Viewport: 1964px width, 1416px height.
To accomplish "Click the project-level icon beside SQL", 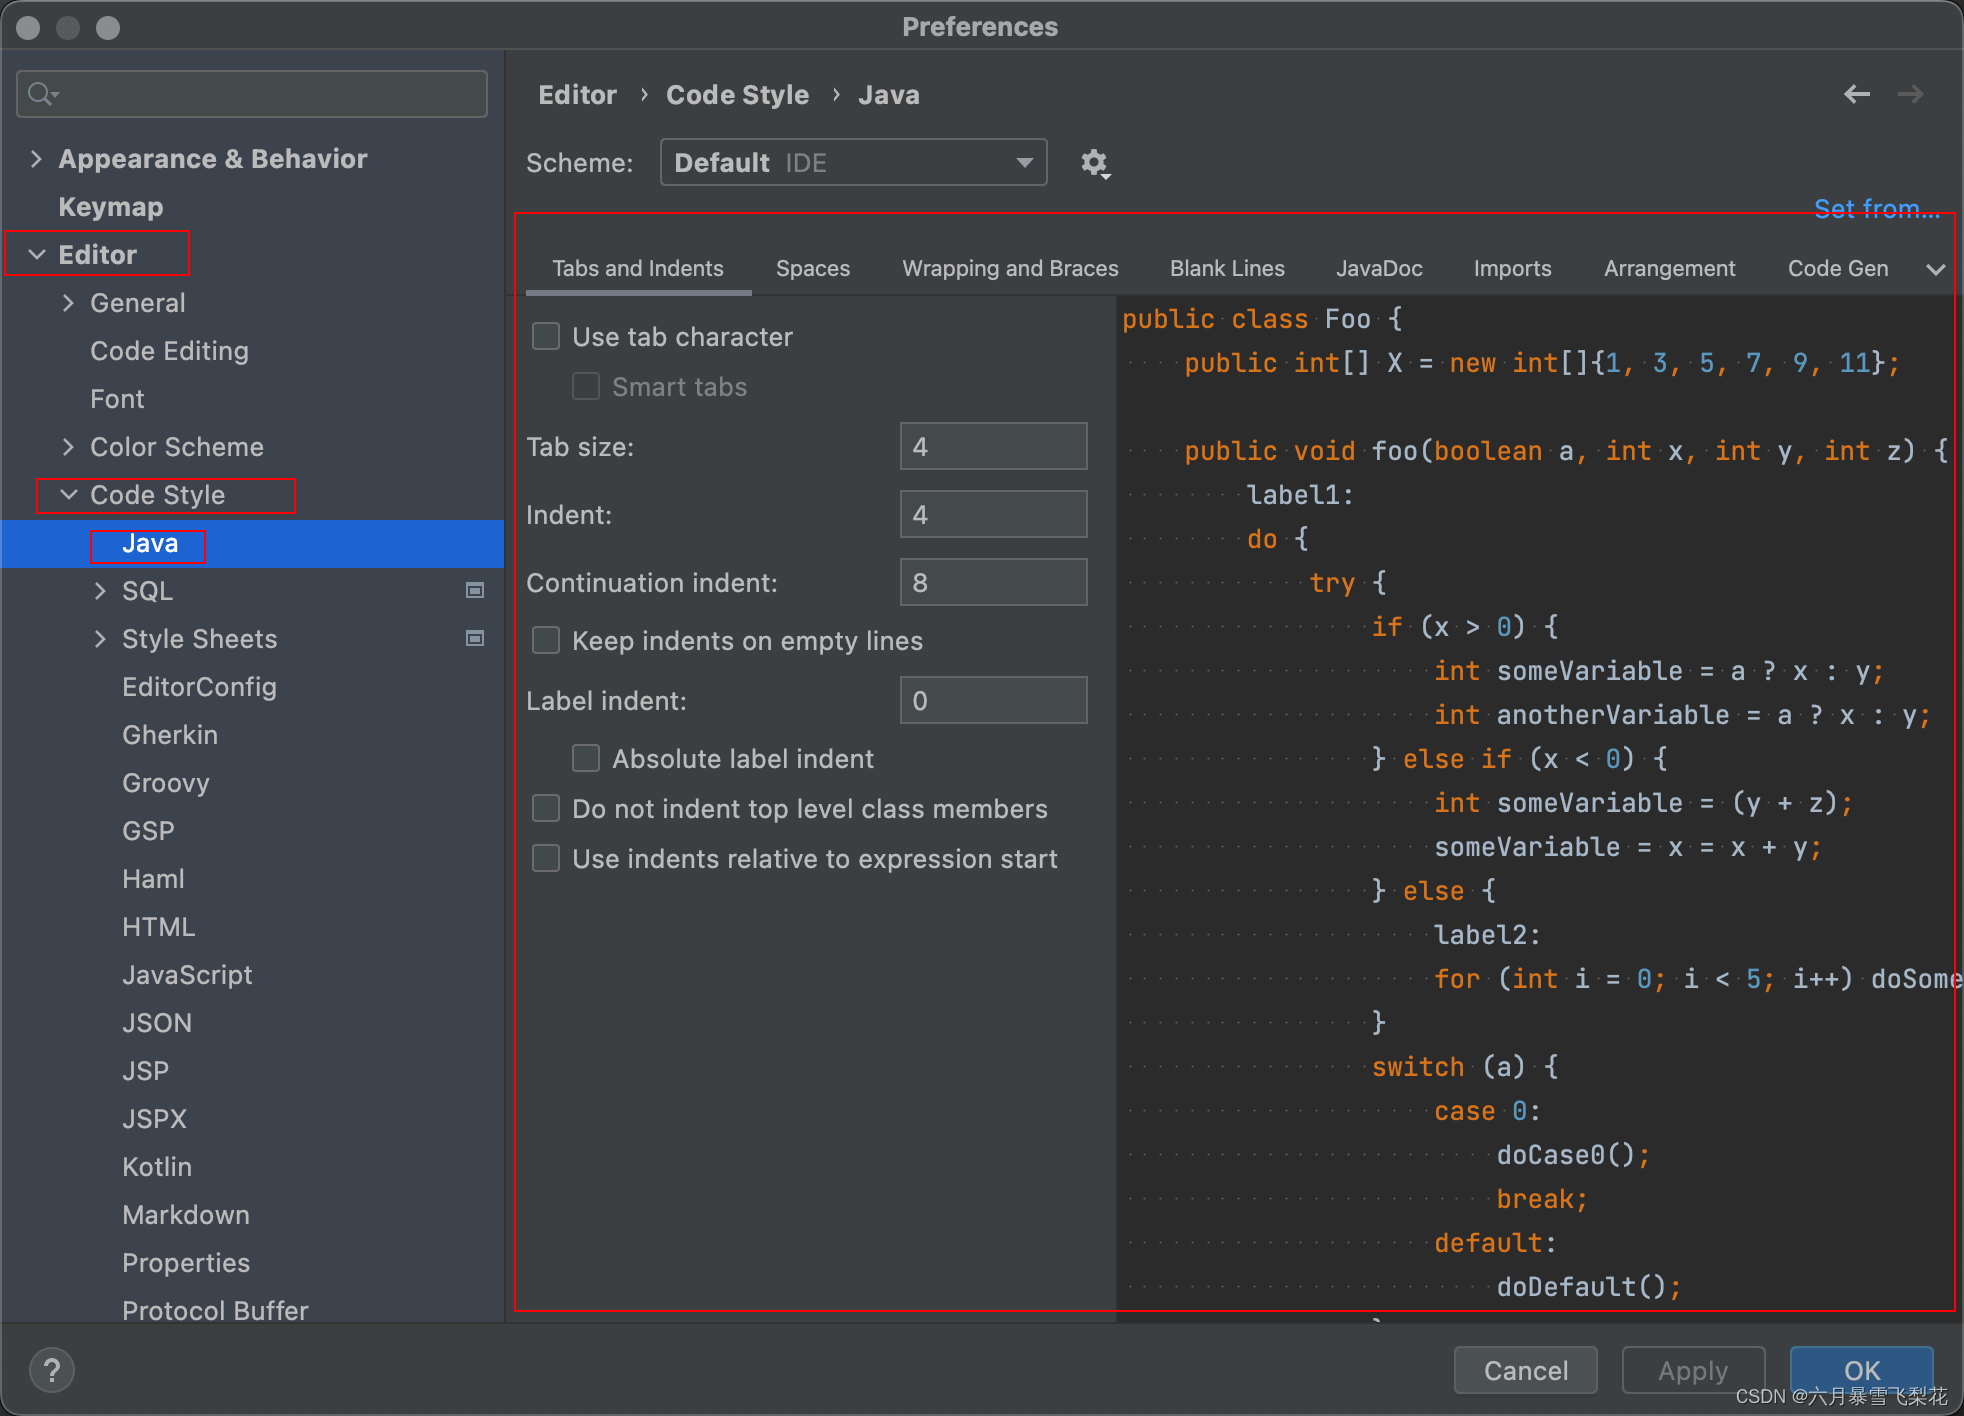I will [x=475, y=591].
